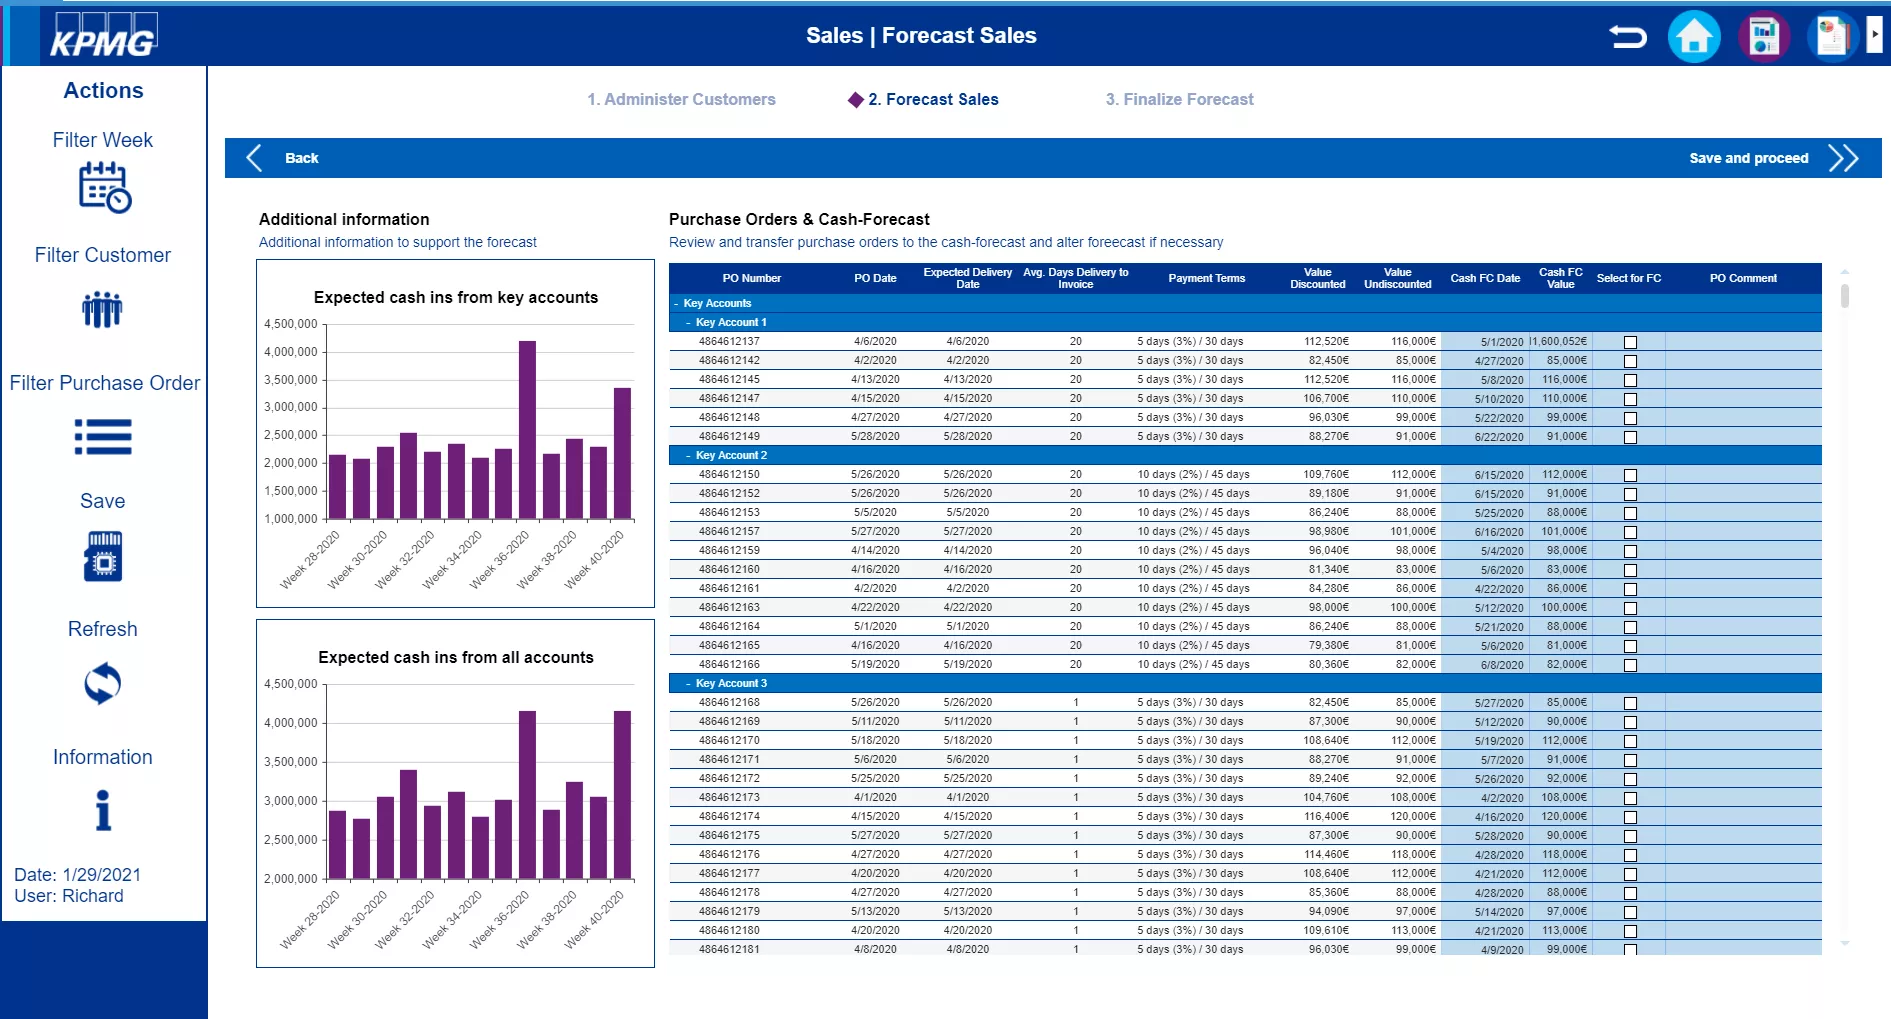Collapse the Key Account 3 group
Screen dimensions: 1891x1019
(688, 683)
